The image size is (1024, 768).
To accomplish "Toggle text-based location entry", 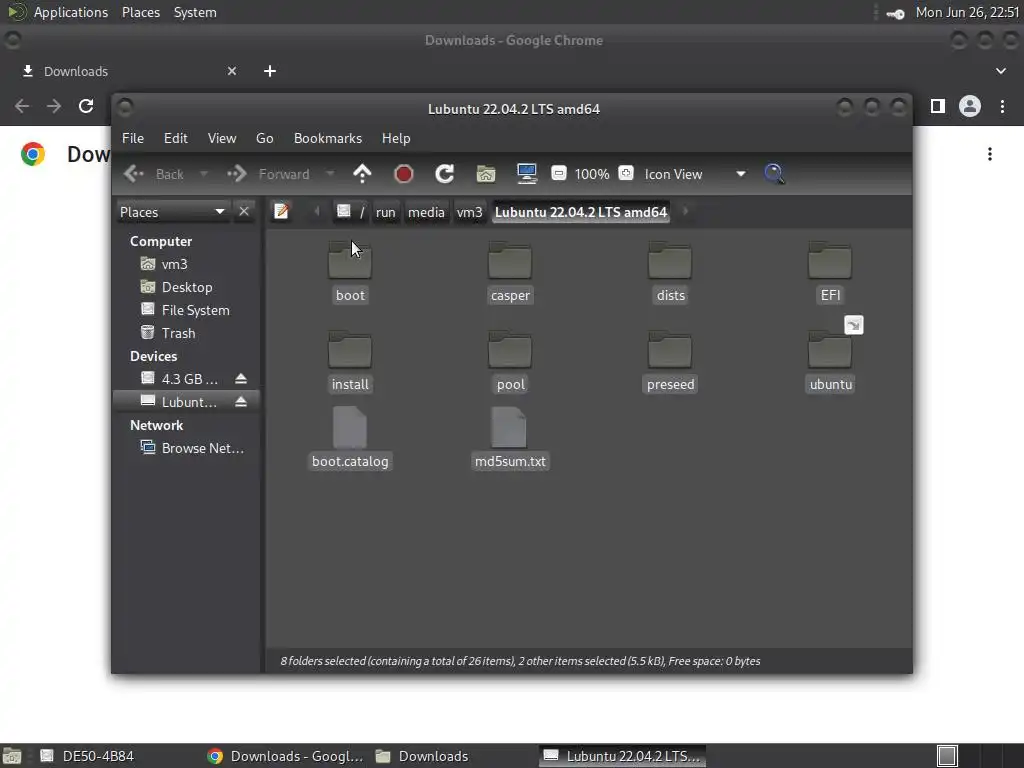I will pyautogui.click(x=281, y=212).
